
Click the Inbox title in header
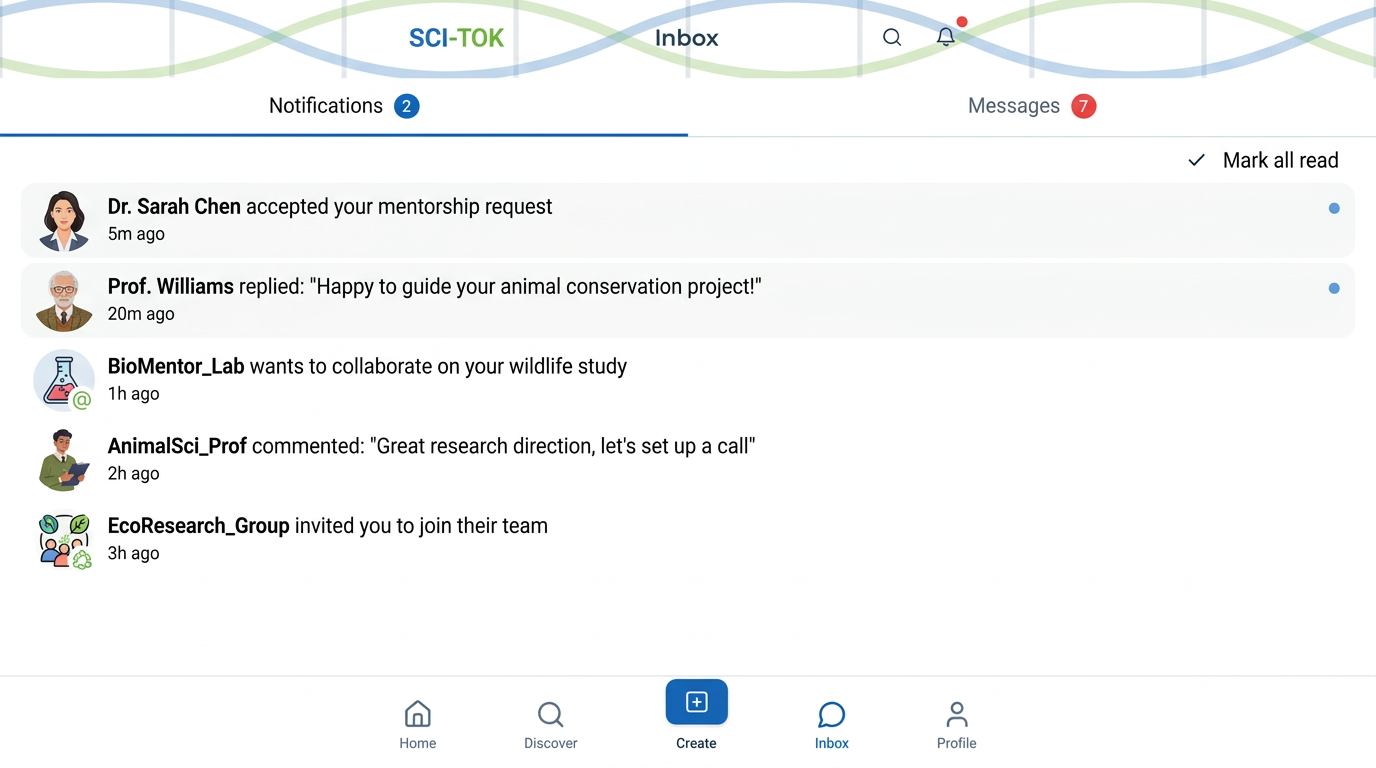(x=687, y=38)
